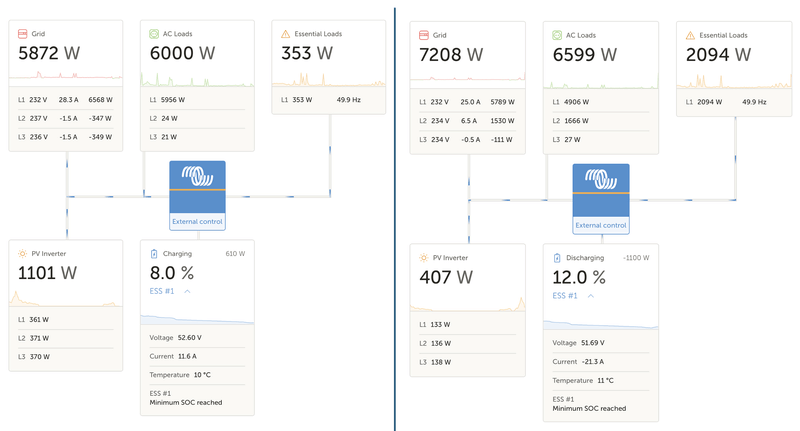The width and height of the screenshot is (800, 431).
Task: Click battery Voltage 51.69 V row
Action: click(601, 343)
